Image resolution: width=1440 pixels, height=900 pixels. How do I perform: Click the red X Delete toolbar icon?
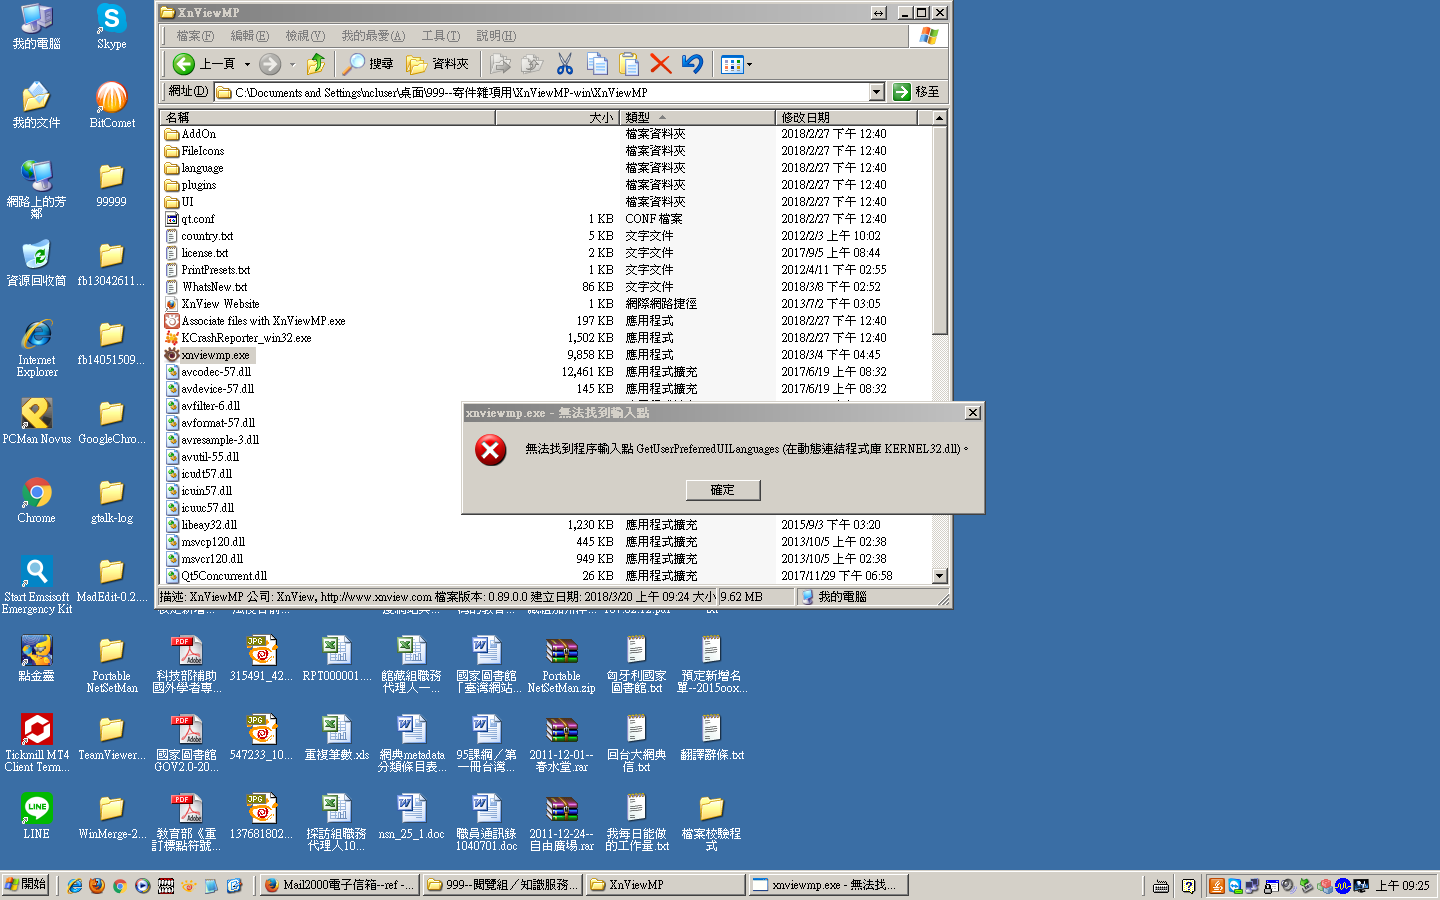click(660, 64)
